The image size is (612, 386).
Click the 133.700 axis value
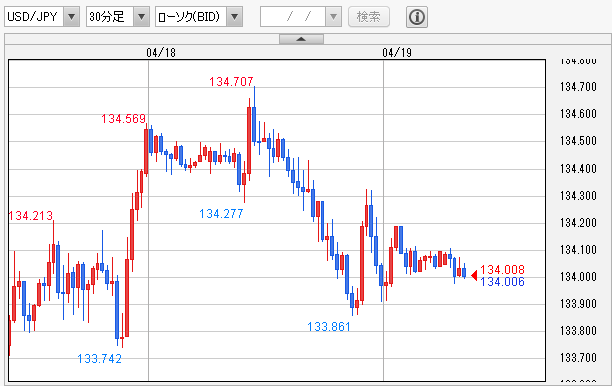tap(578, 358)
